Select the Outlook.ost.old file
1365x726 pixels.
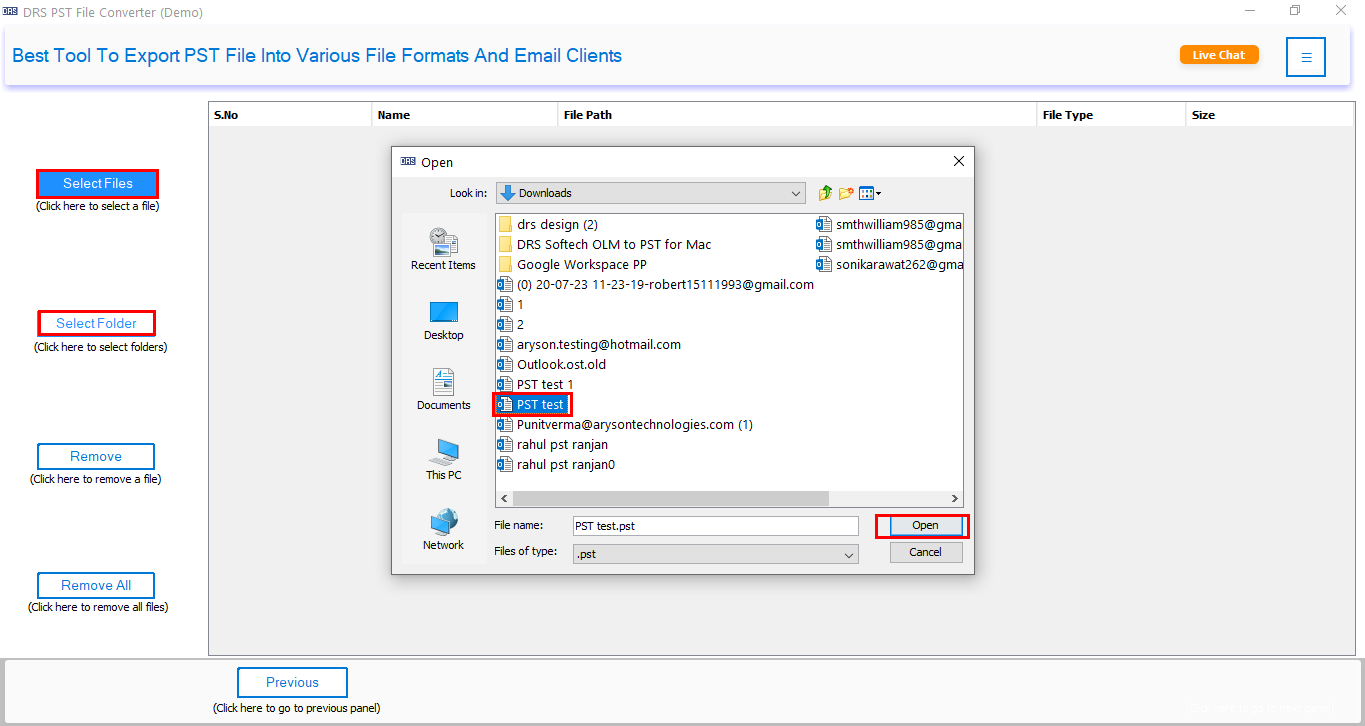tap(552, 364)
